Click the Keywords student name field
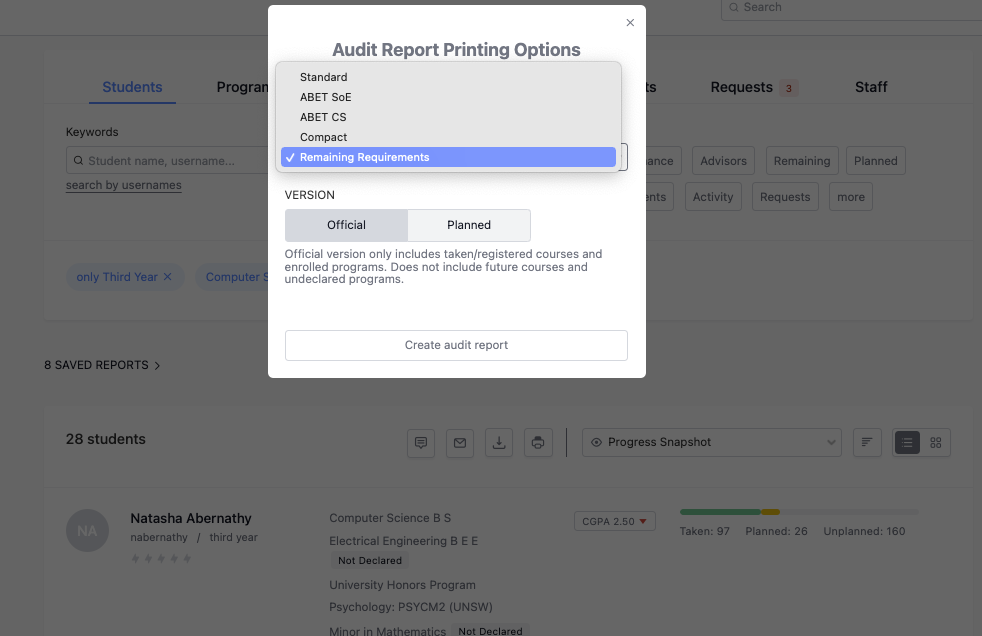This screenshot has height=636, width=982. [x=168, y=161]
